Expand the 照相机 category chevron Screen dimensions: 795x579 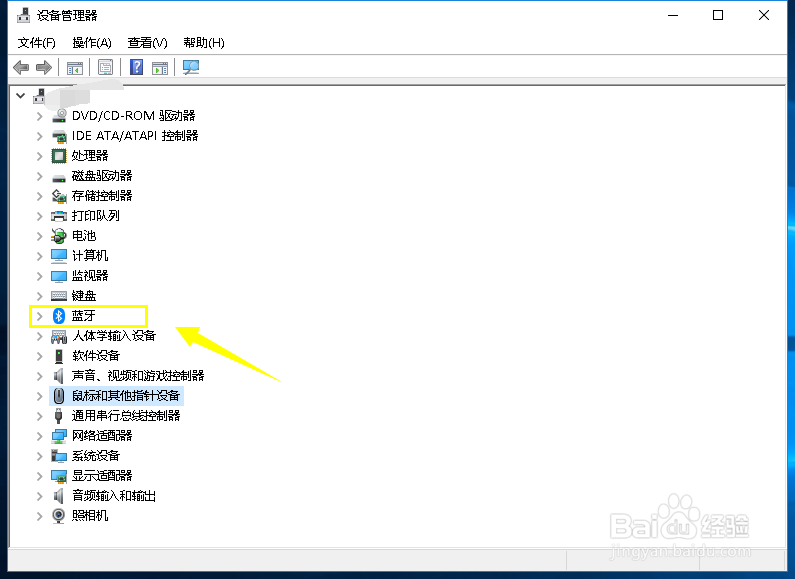tap(40, 516)
